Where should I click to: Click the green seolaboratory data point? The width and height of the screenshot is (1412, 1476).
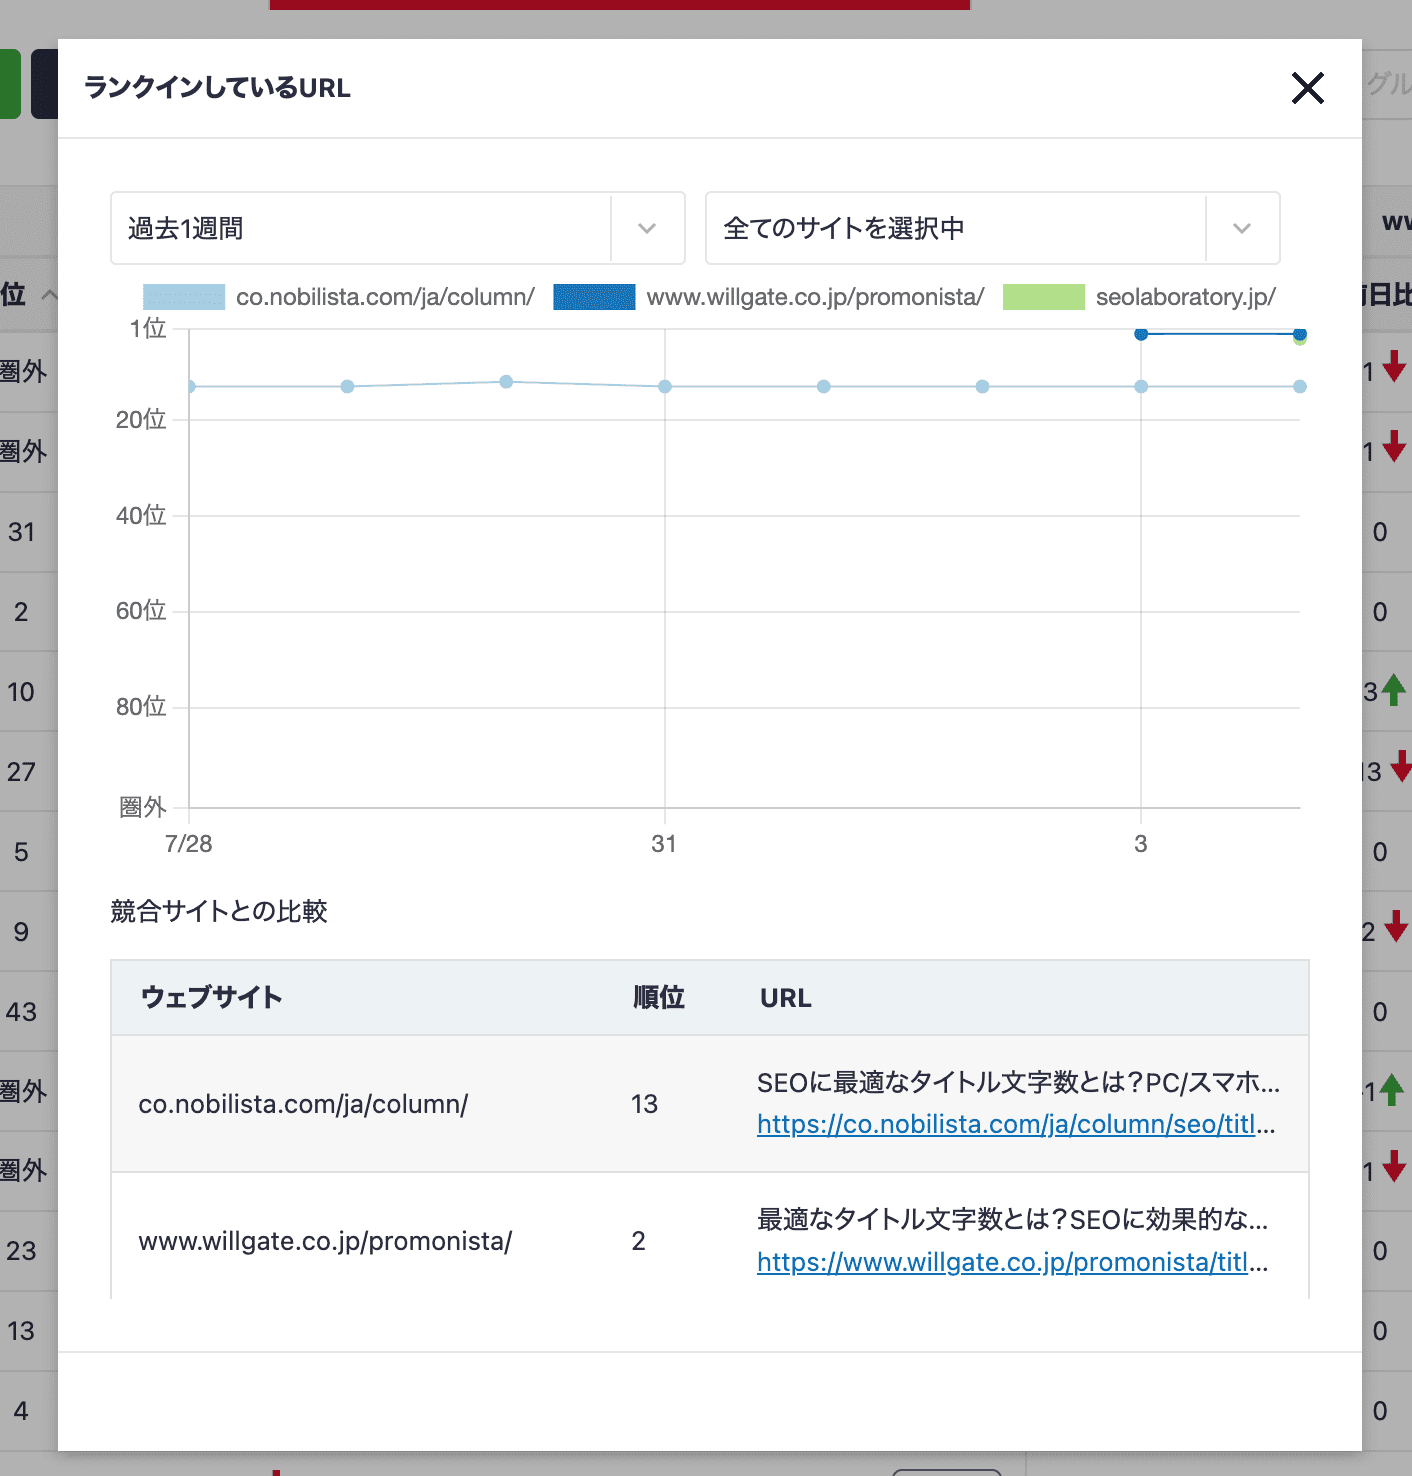(x=1300, y=340)
